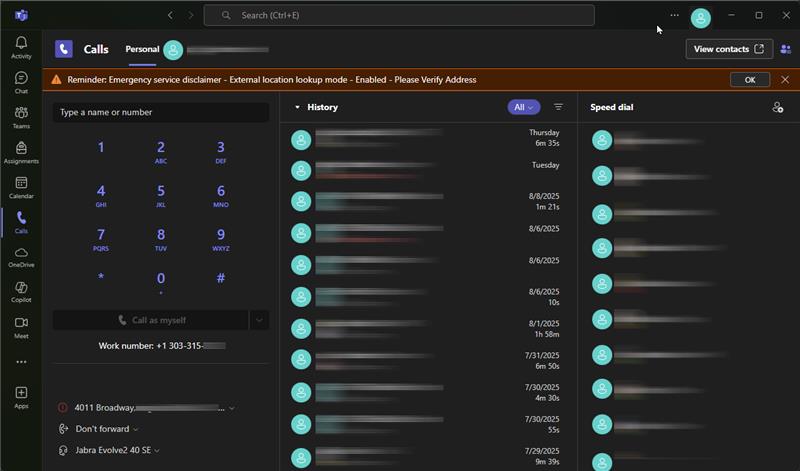Click OK on the reminder banner

point(749,80)
